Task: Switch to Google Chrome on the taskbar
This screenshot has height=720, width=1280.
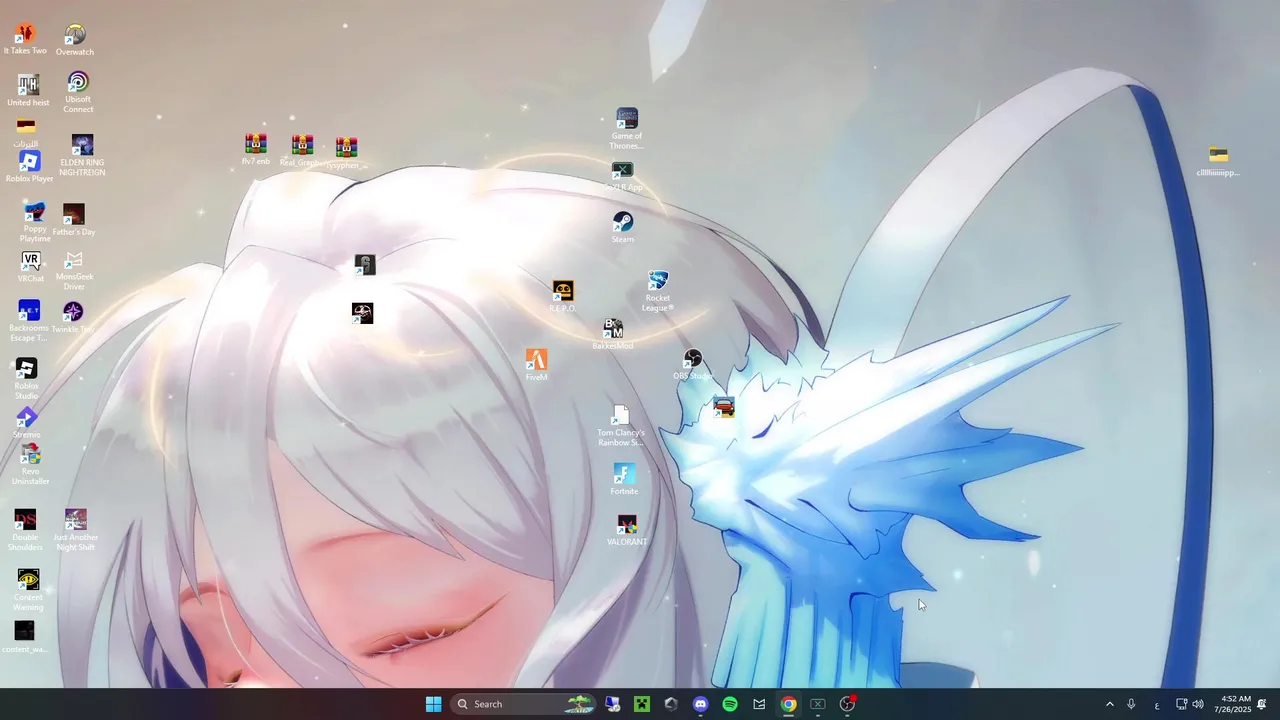Action: coord(789,704)
